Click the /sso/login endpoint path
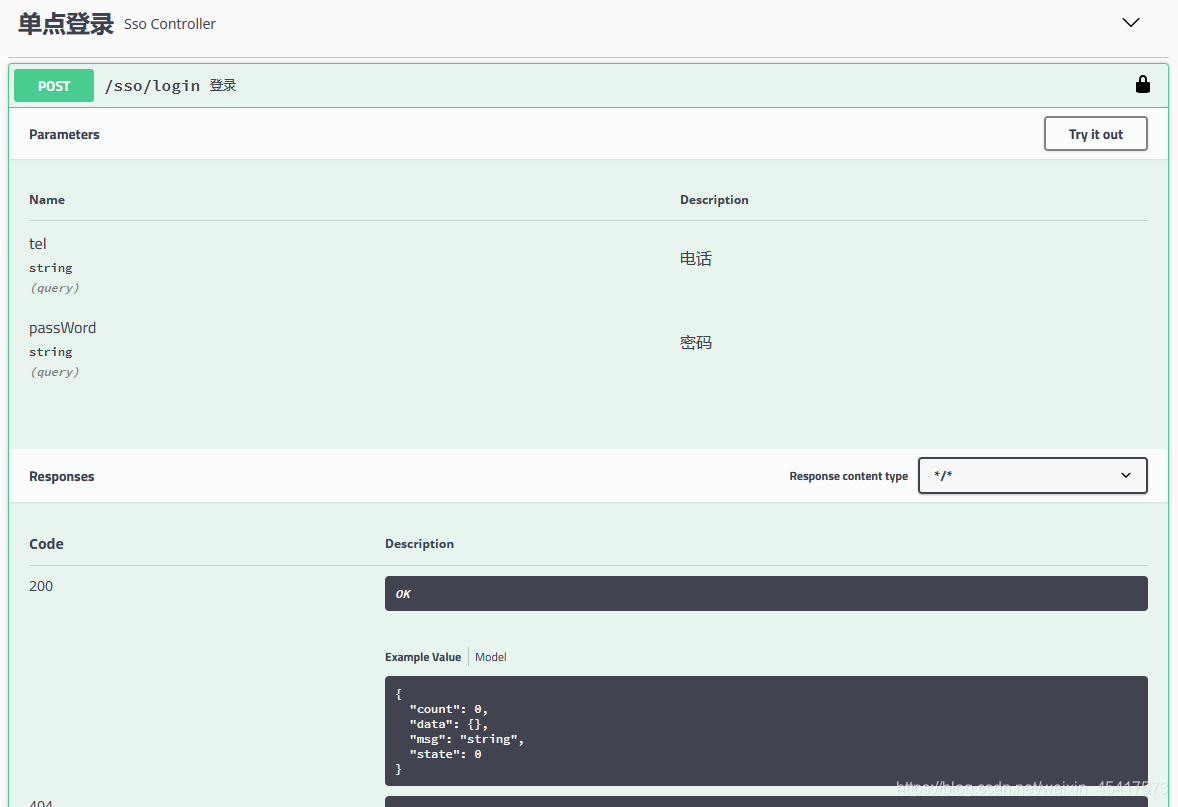1178x807 pixels. (x=153, y=86)
